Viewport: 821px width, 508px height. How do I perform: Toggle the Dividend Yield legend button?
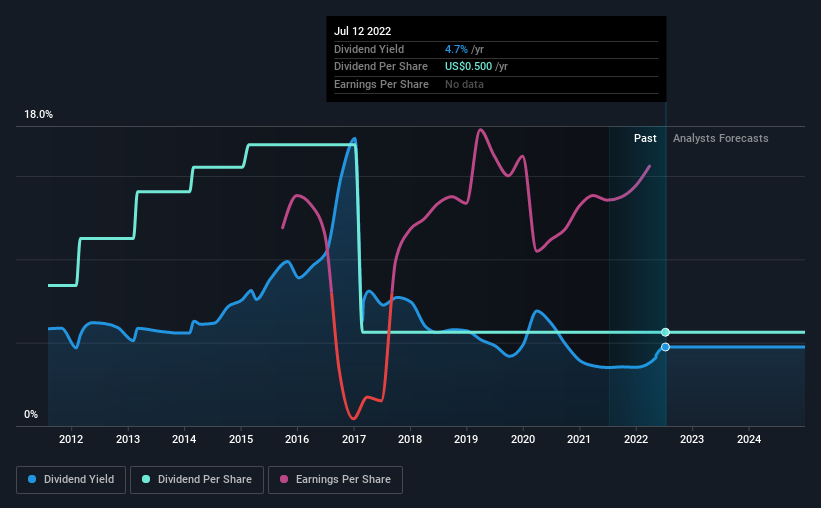[x=71, y=480]
